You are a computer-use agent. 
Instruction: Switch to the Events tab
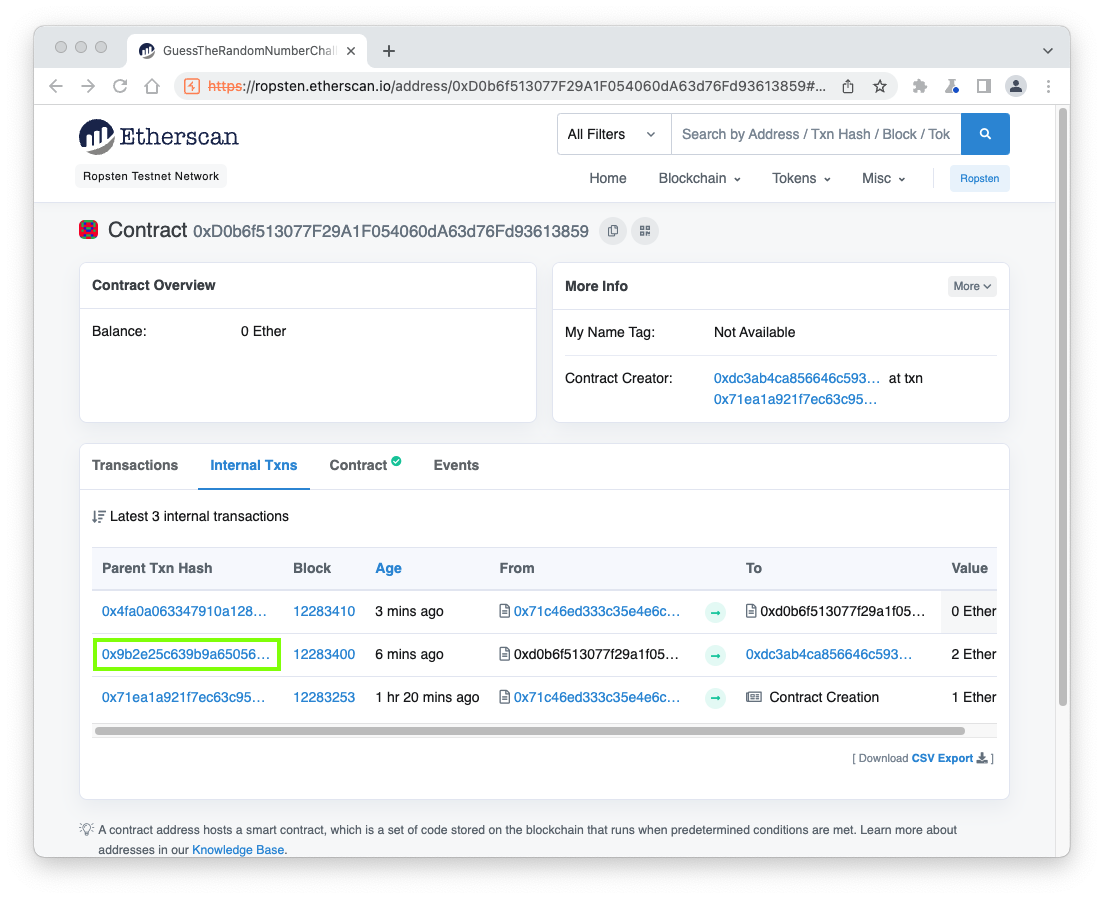(x=456, y=465)
